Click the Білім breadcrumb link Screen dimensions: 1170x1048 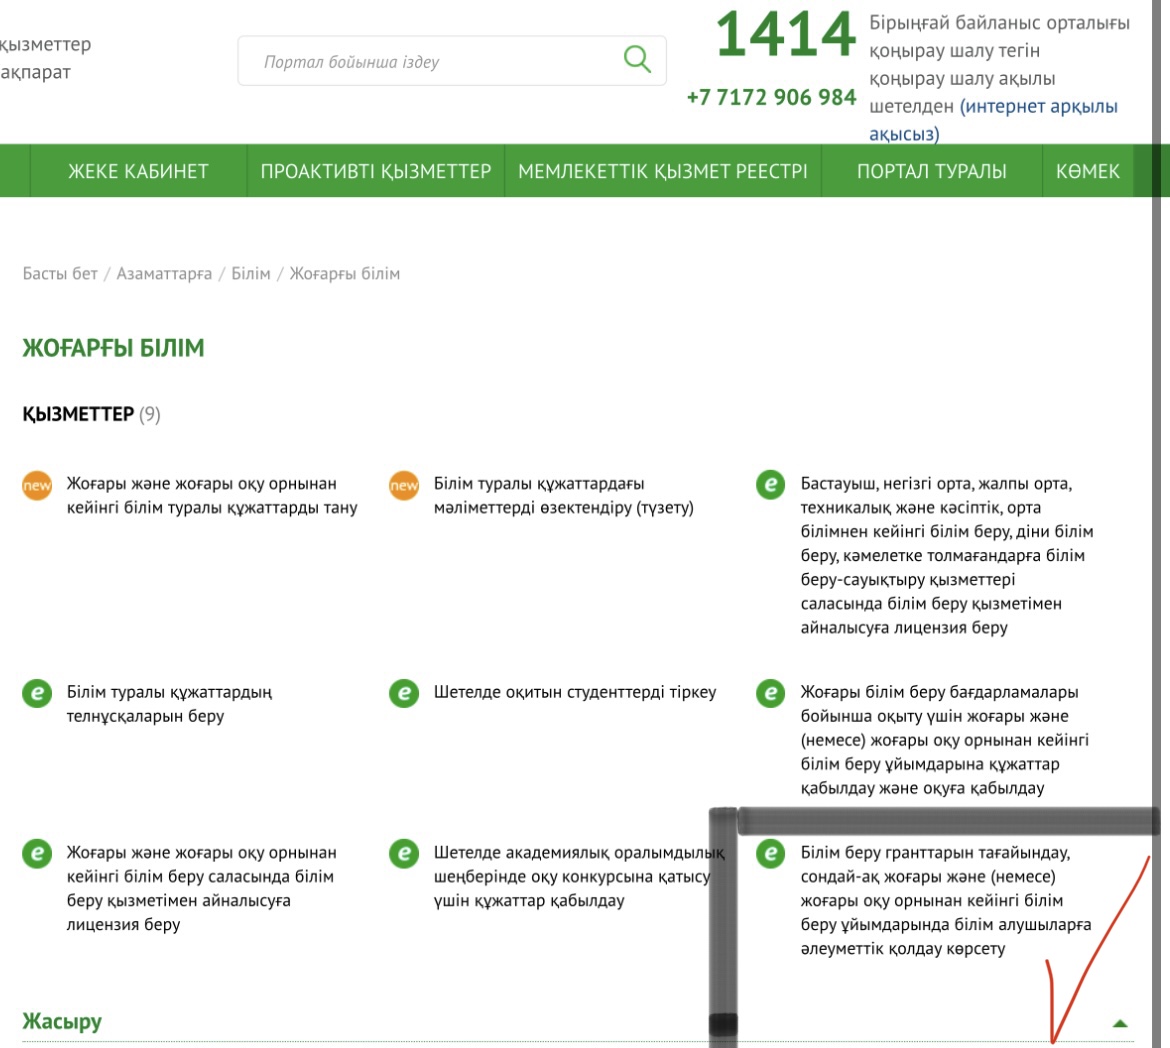tap(251, 274)
